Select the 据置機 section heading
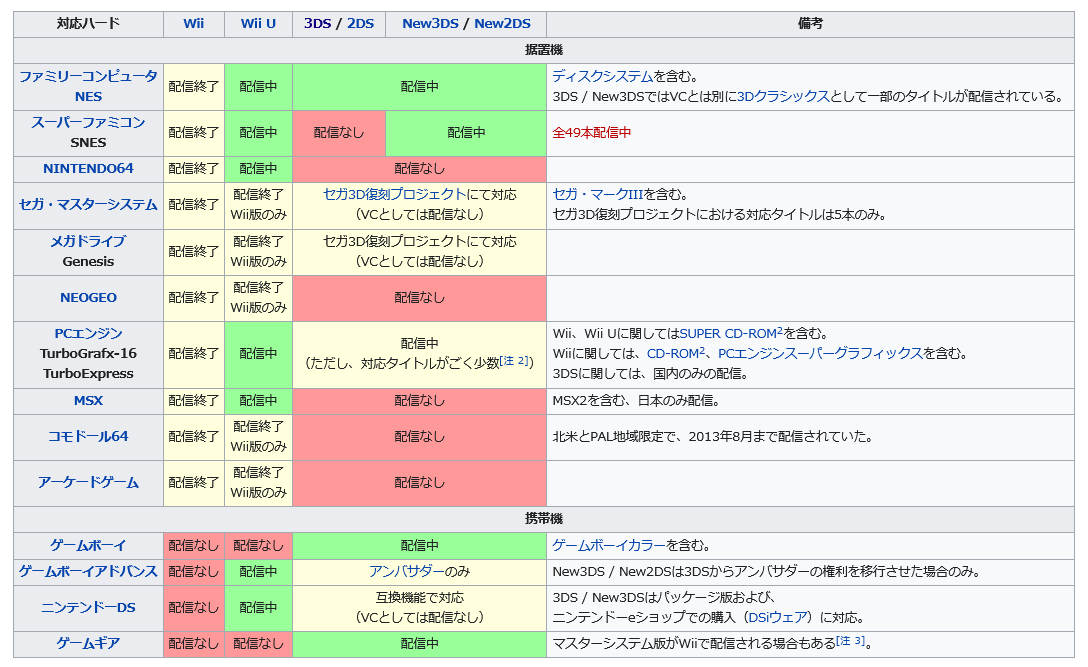 (544, 50)
